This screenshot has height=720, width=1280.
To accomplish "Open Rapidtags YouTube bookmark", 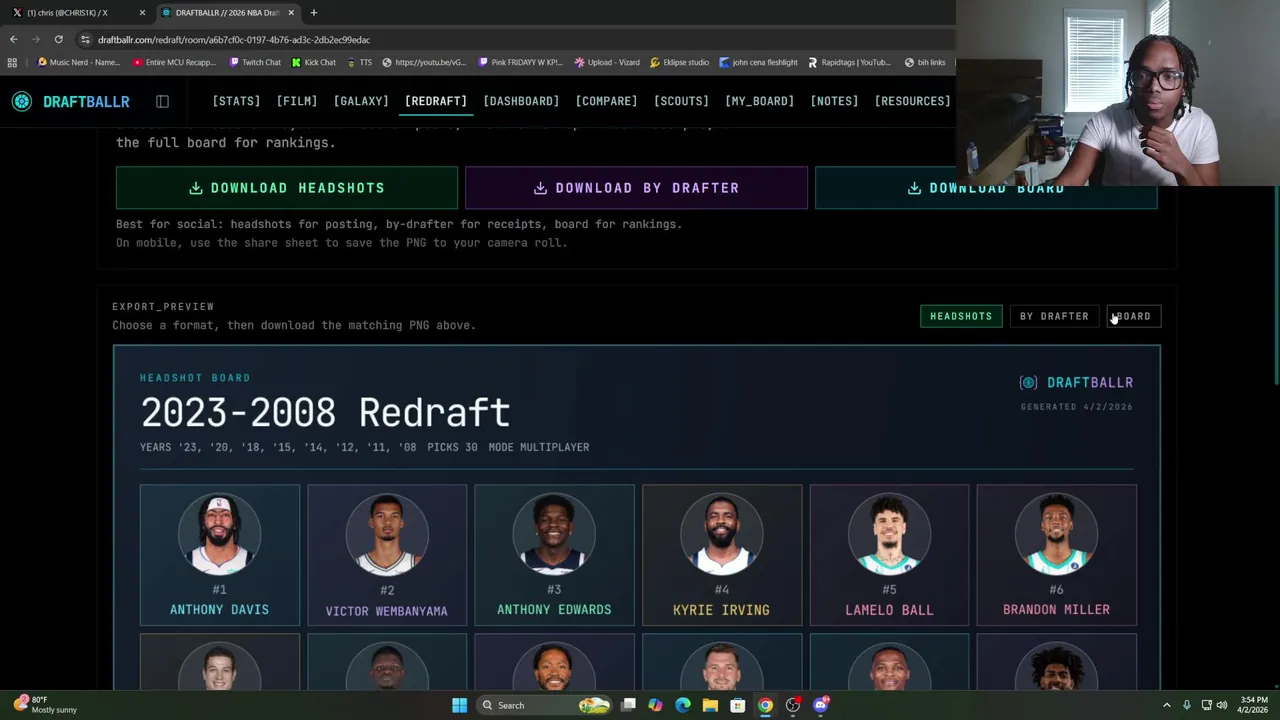I will tap(849, 62).
